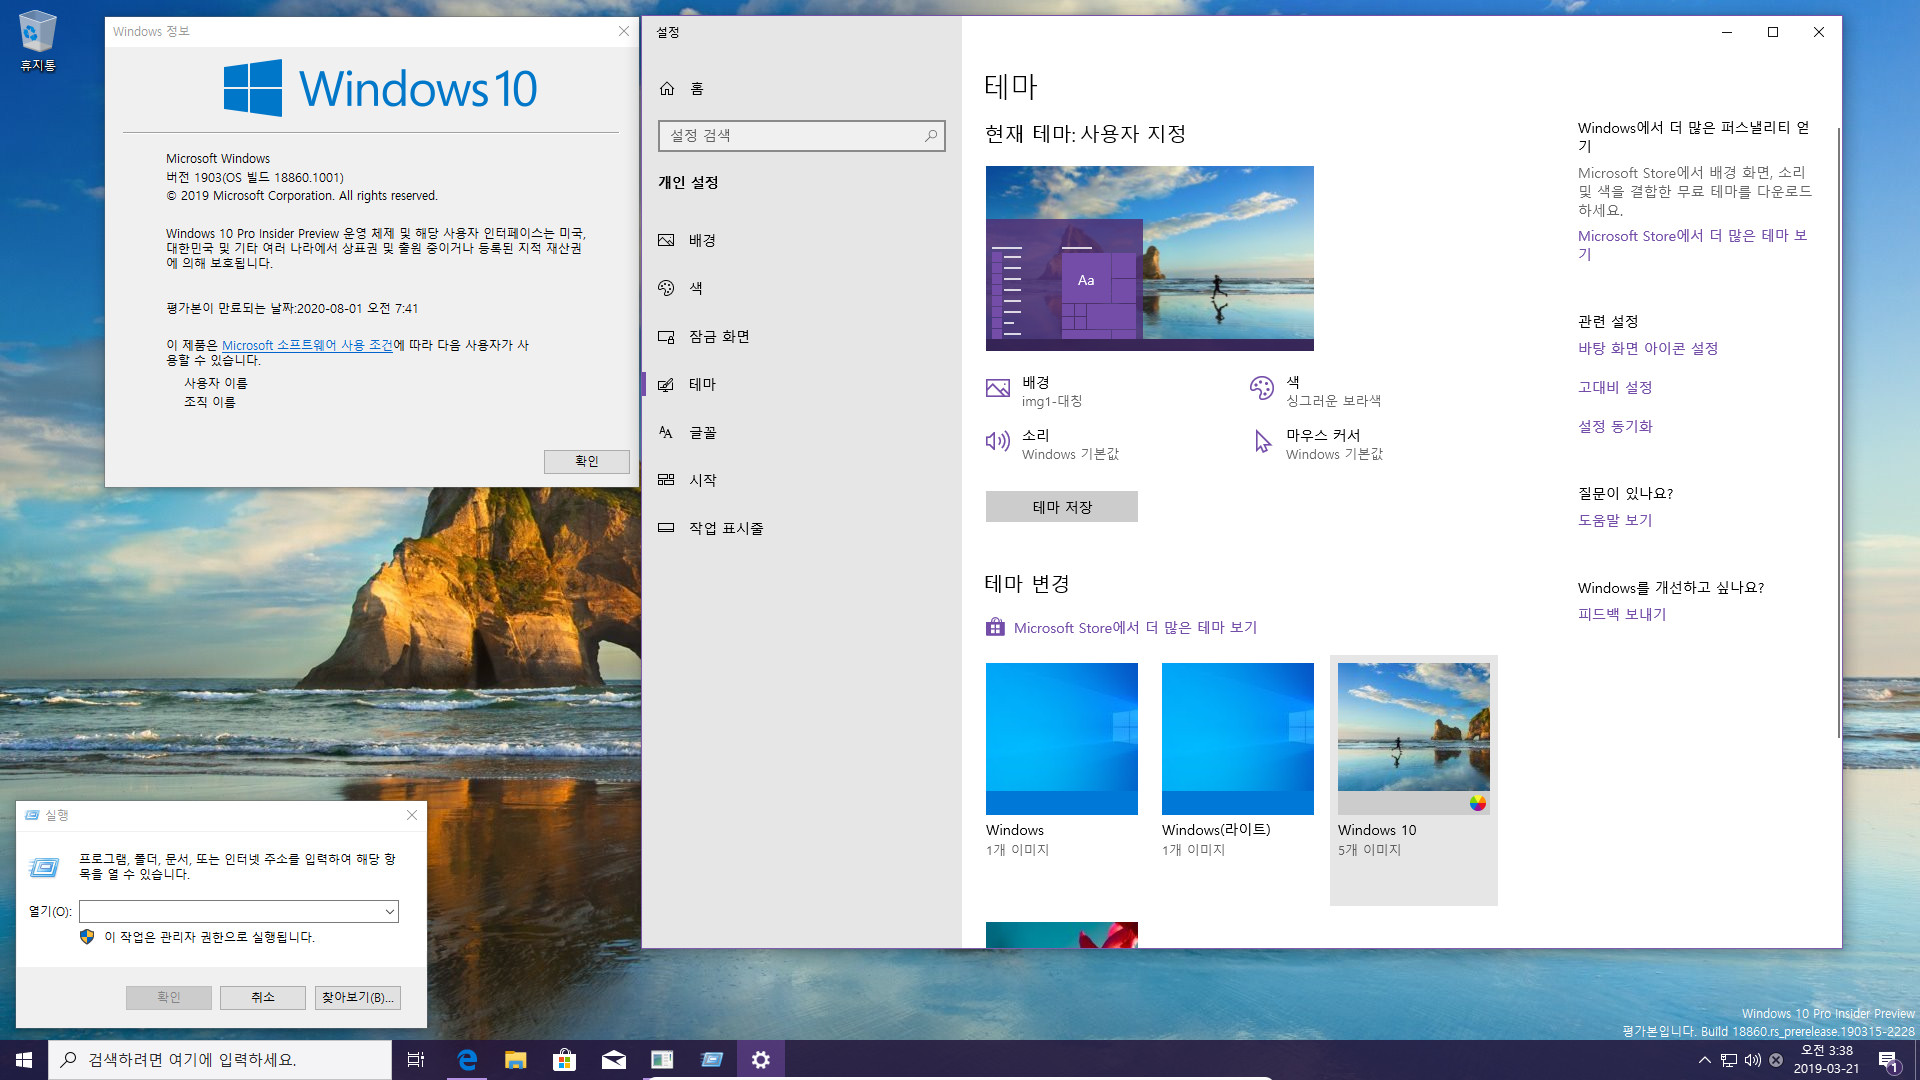Click the winver app icon on taskbar
The image size is (1920, 1080).
click(662, 1060)
